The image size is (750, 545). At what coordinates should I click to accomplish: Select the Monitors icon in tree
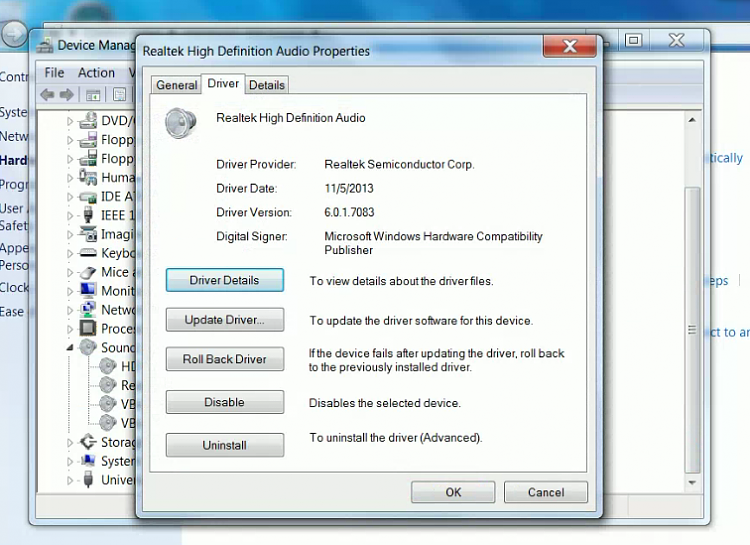point(88,290)
